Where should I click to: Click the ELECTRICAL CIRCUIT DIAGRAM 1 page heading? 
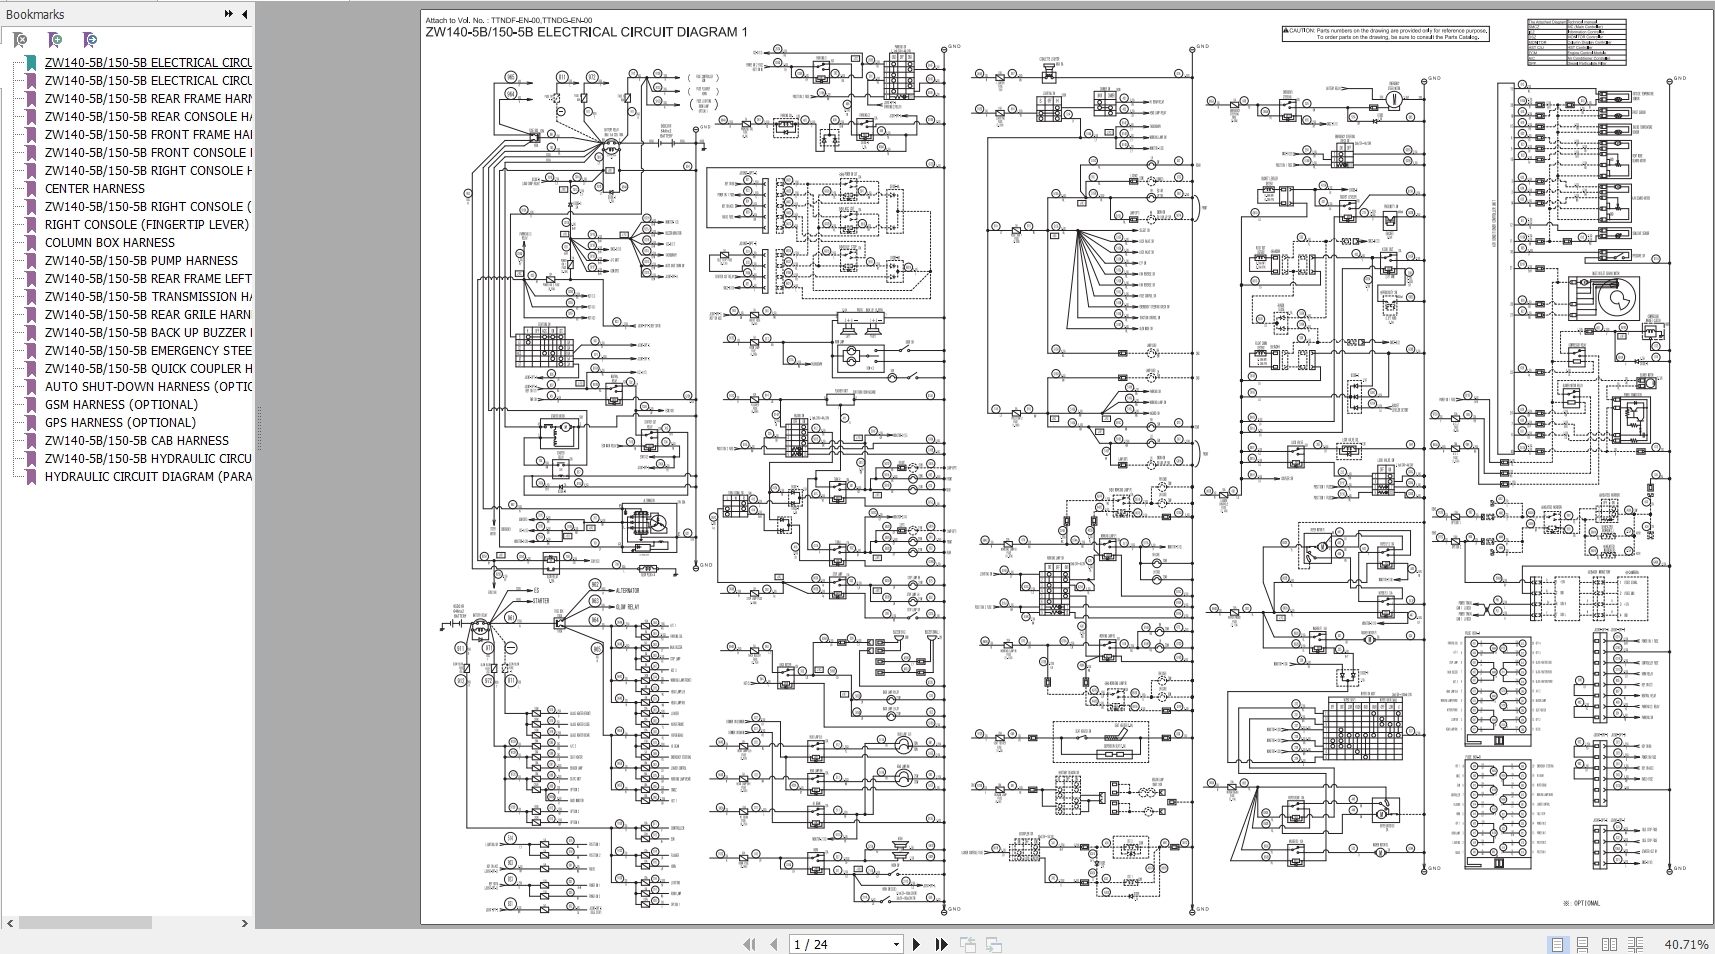point(586,32)
